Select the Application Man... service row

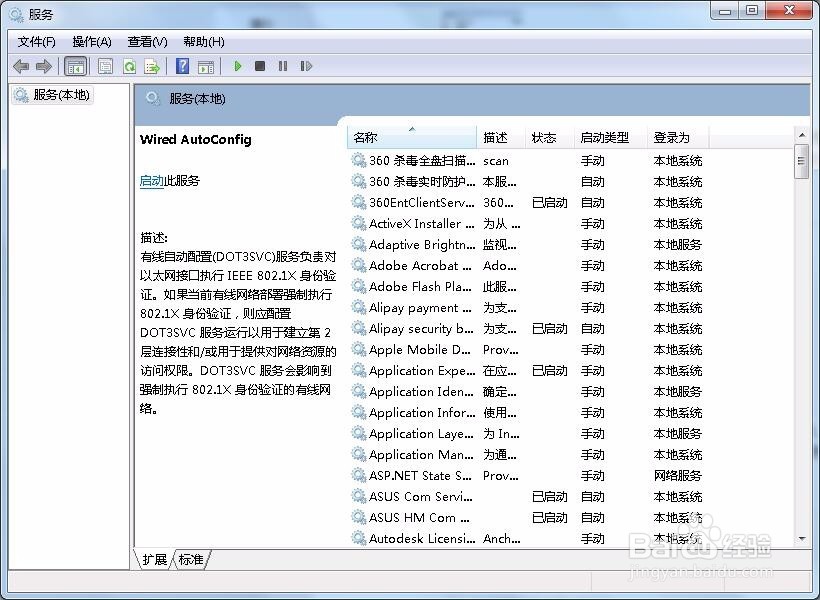[x=527, y=455]
